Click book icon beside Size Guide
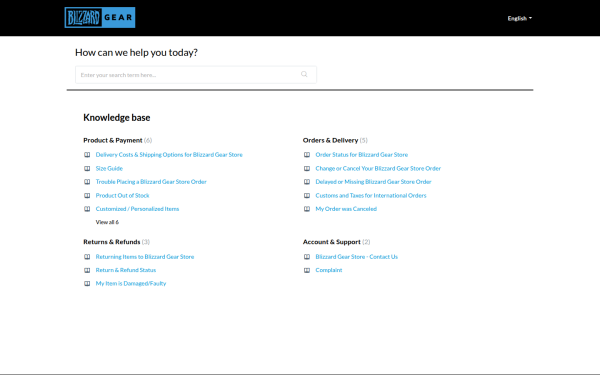The image size is (600, 375). (87, 168)
